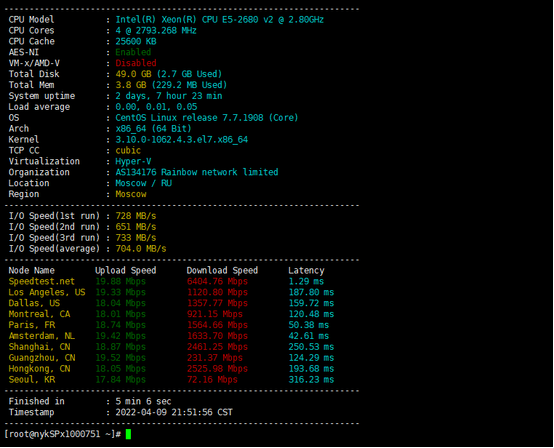Viewport: 554px width, 448px height.
Task: Click the Los Angeles download speed 1120.80 Mbps
Action: point(217,293)
